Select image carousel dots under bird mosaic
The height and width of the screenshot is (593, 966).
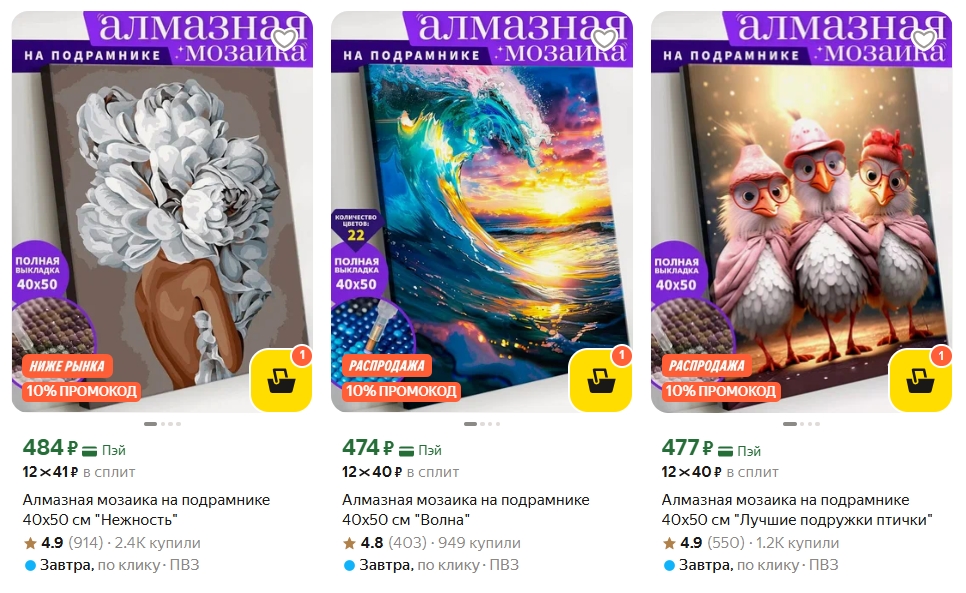pyautogui.click(x=801, y=424)
